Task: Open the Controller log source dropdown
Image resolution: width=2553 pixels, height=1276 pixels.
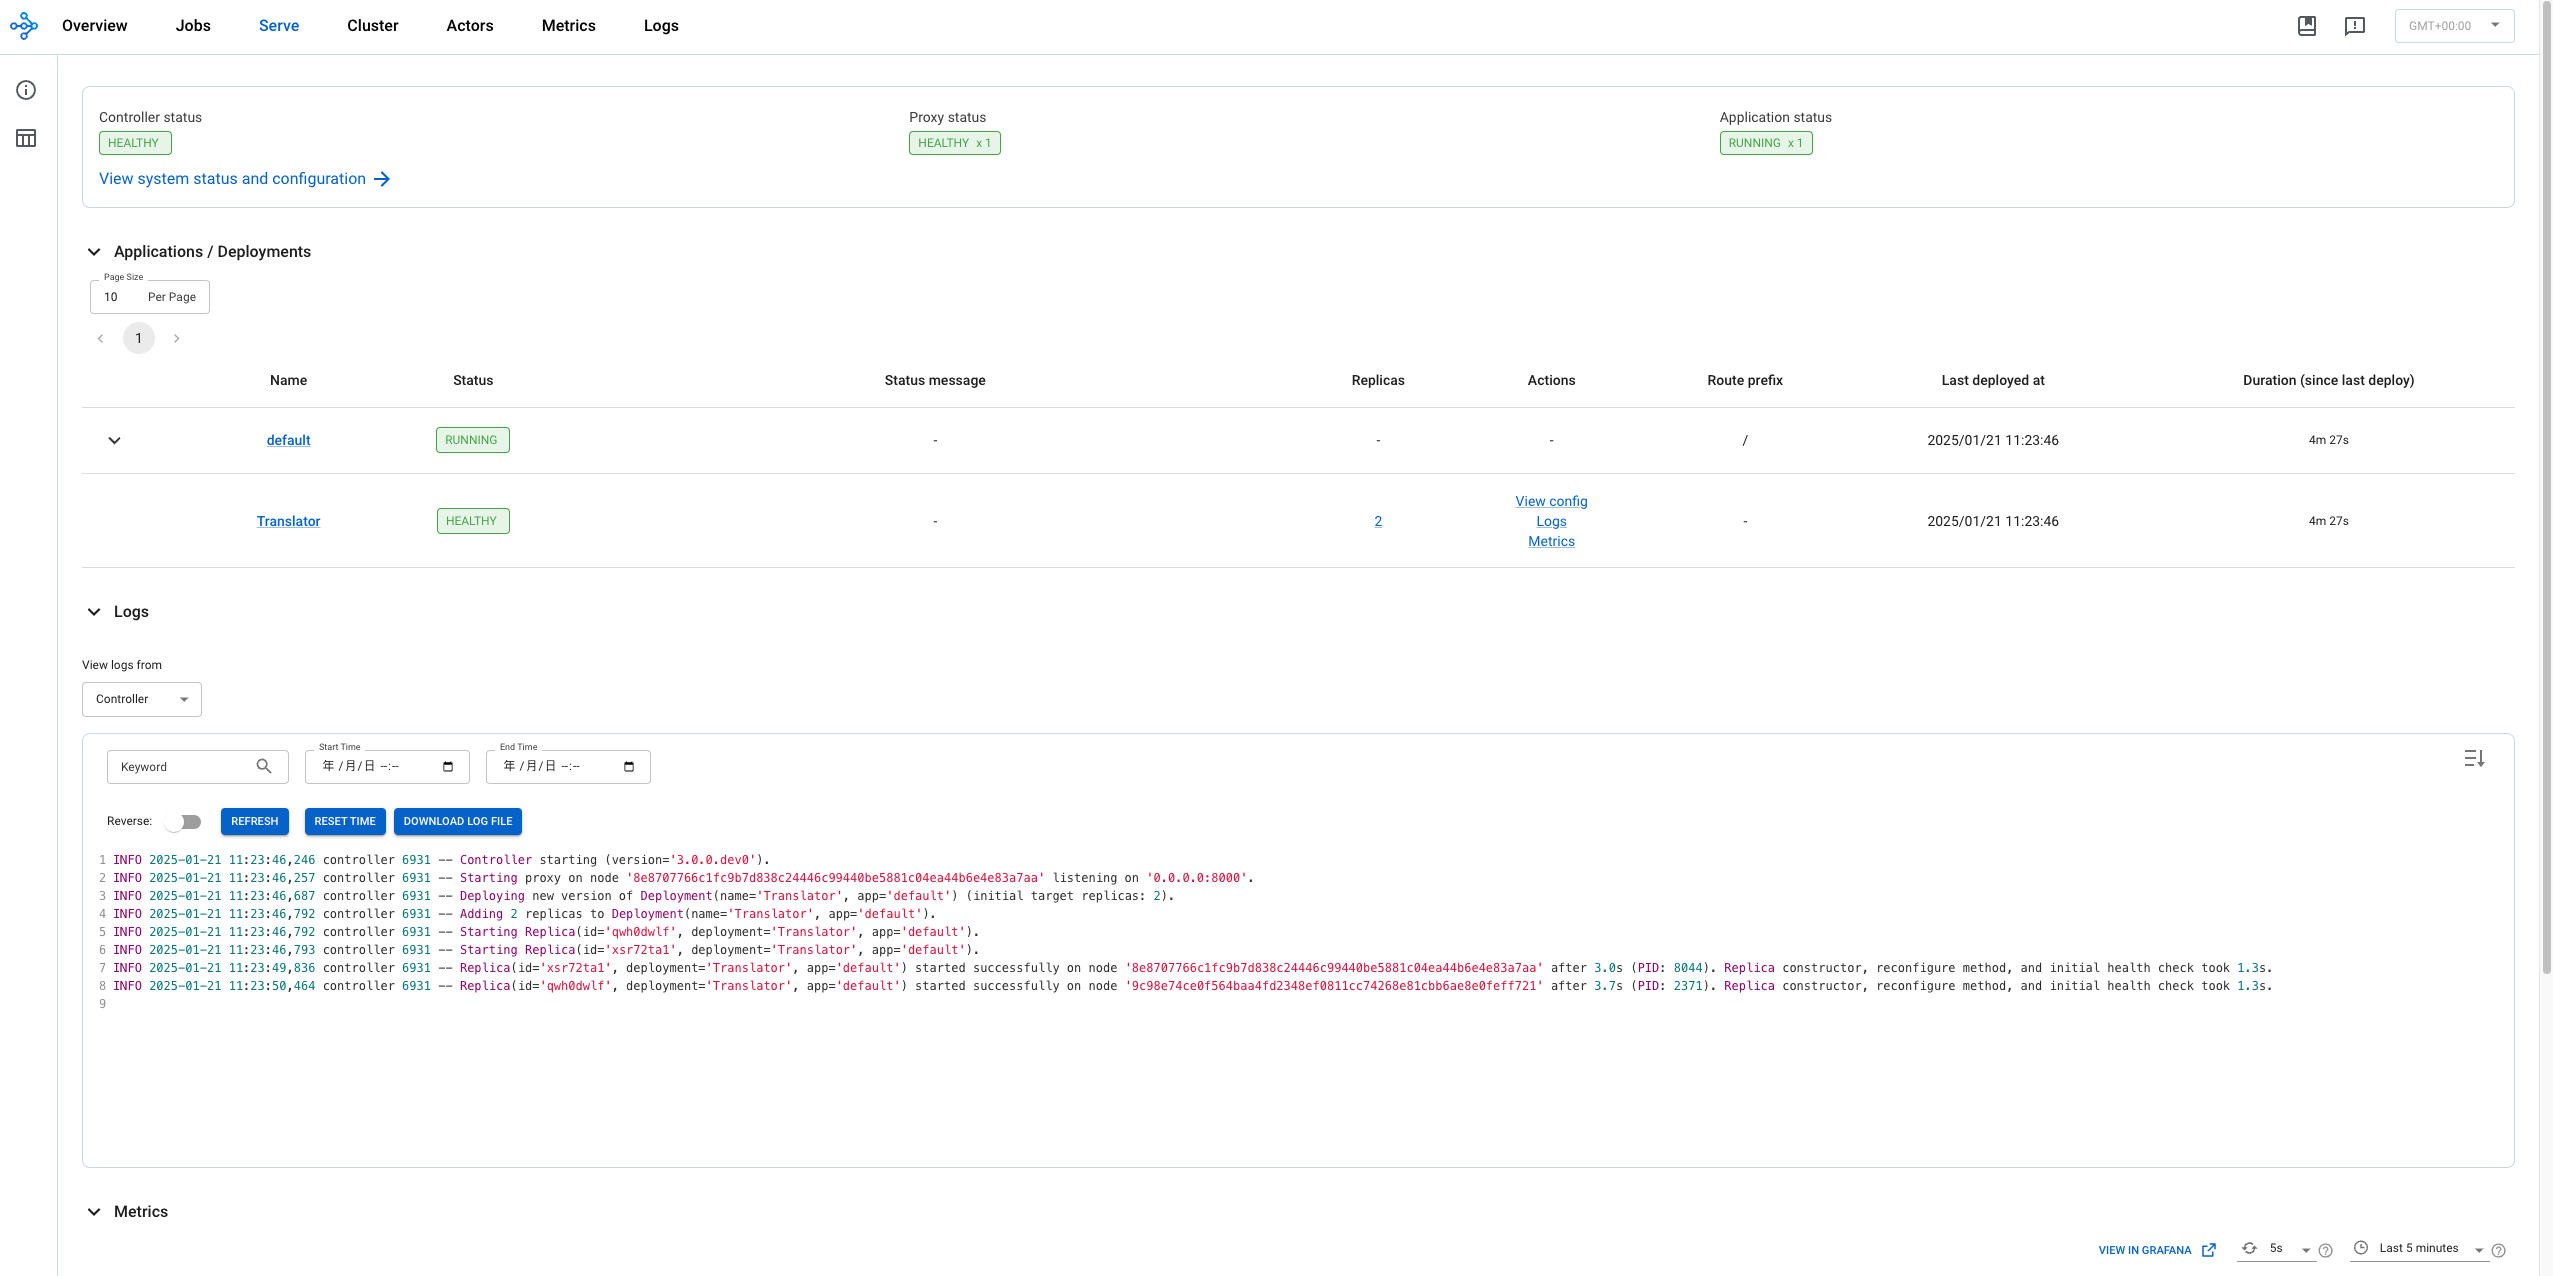Action: 142,699
